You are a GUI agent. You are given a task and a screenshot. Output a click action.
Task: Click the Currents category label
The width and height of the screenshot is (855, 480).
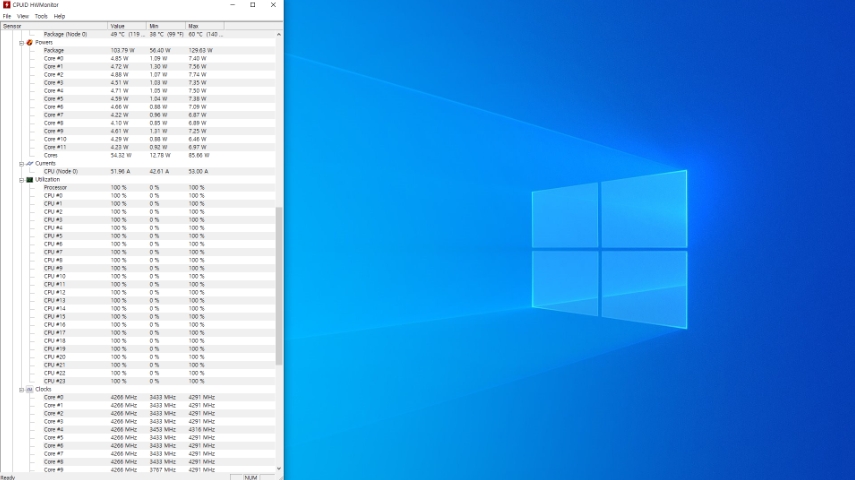(x=45, y=164)
